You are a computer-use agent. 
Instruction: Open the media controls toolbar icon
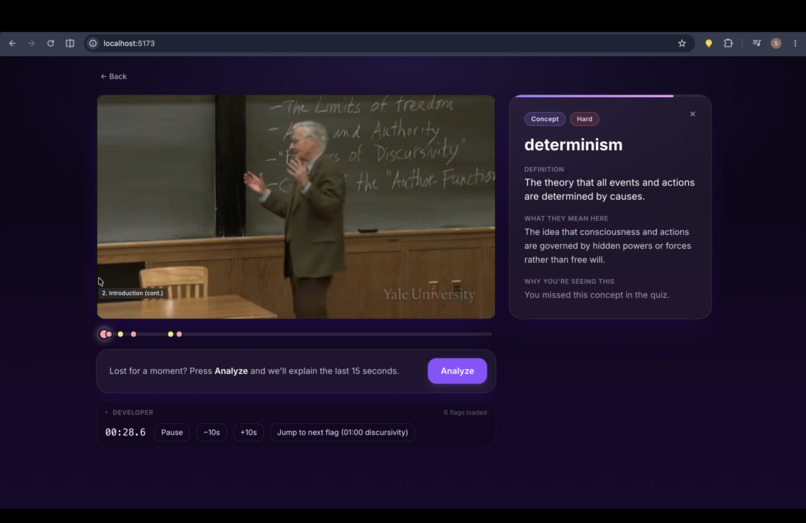[757, 43]
